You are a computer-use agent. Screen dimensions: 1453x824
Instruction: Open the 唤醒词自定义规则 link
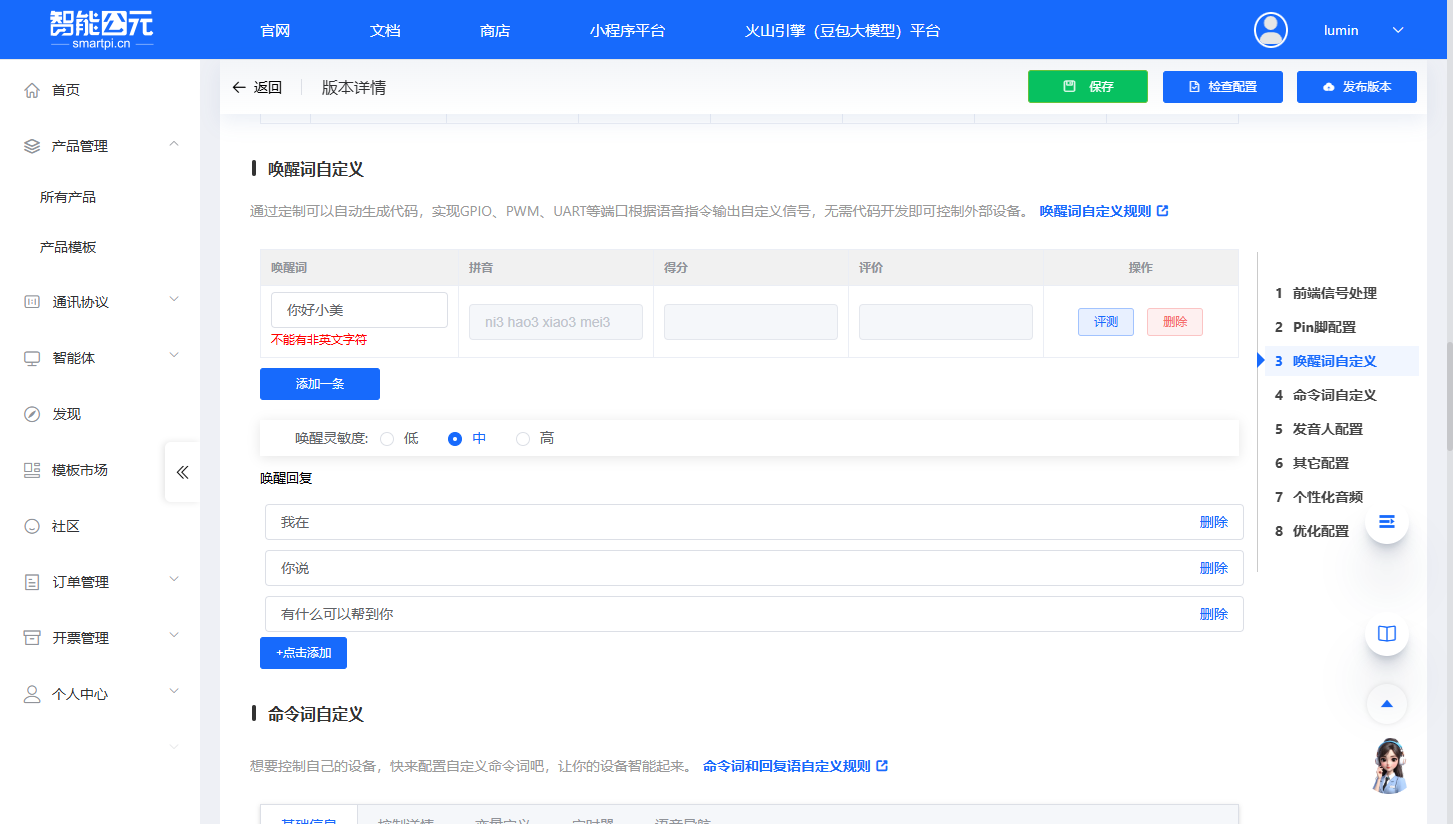(1097, 211)
